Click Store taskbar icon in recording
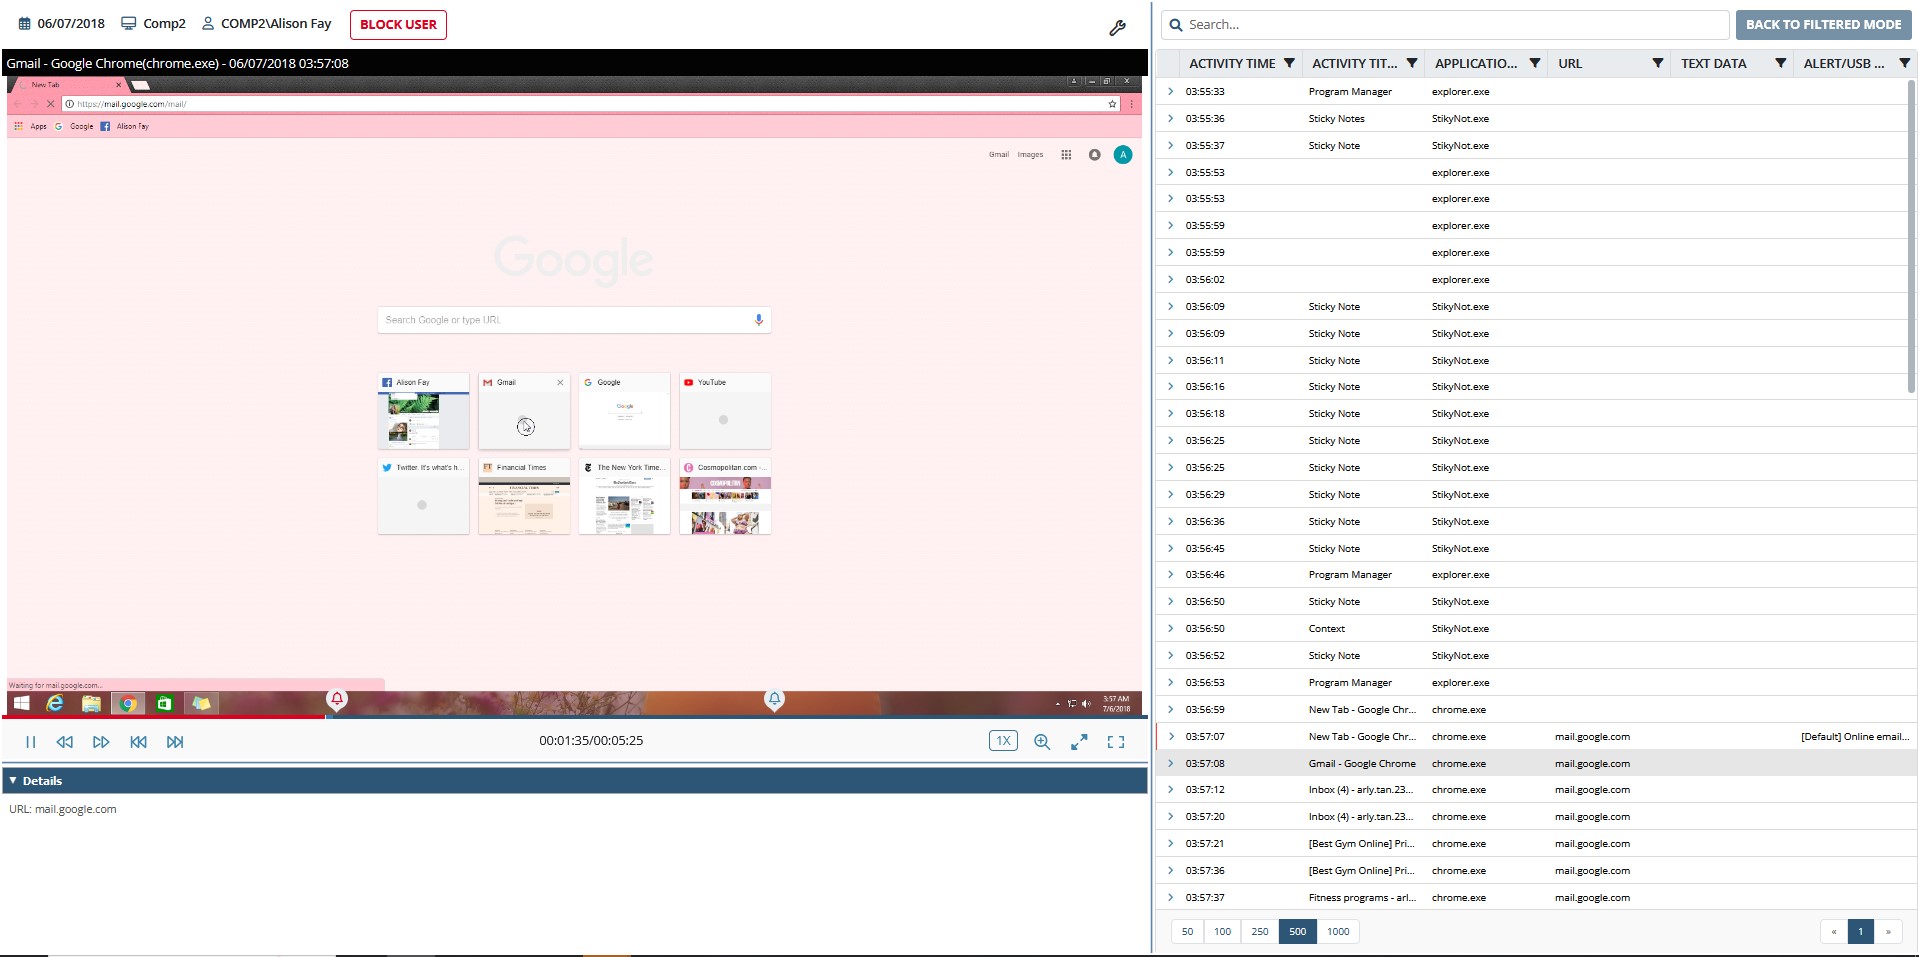Image resolution: width=1919 pixels, height=957 pixels. click(x=164, y=703)
